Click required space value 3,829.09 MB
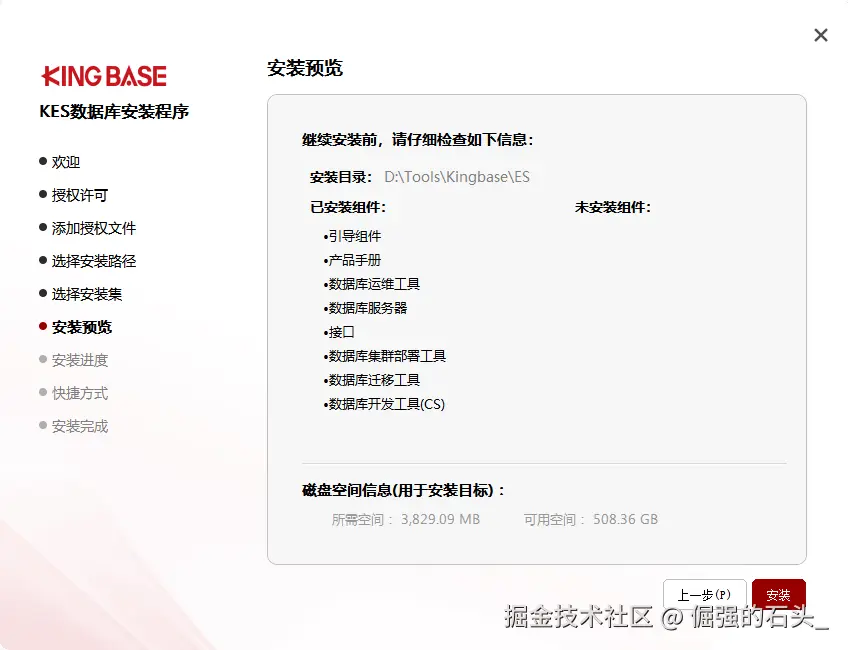 440,519
